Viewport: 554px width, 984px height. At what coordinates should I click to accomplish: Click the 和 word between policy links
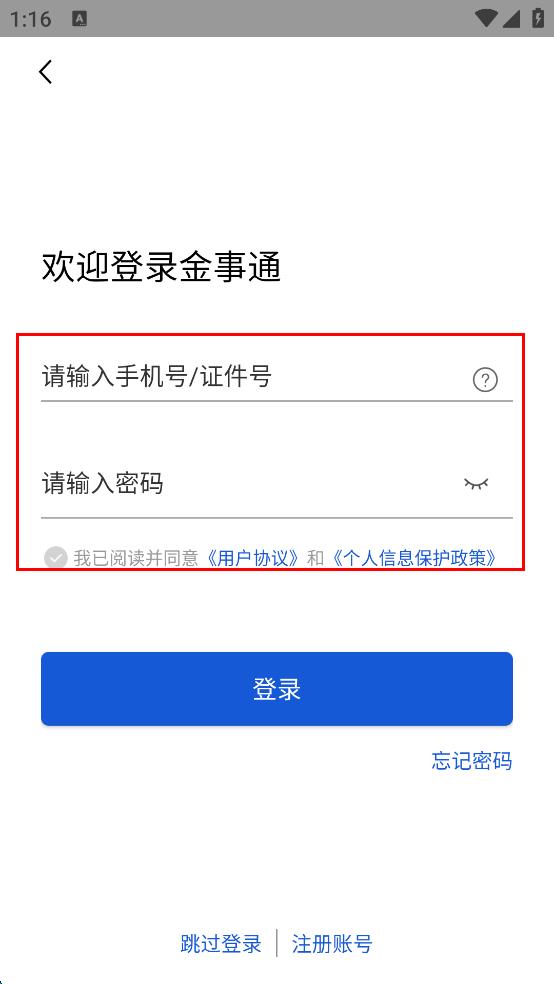(x=315, y=558)
